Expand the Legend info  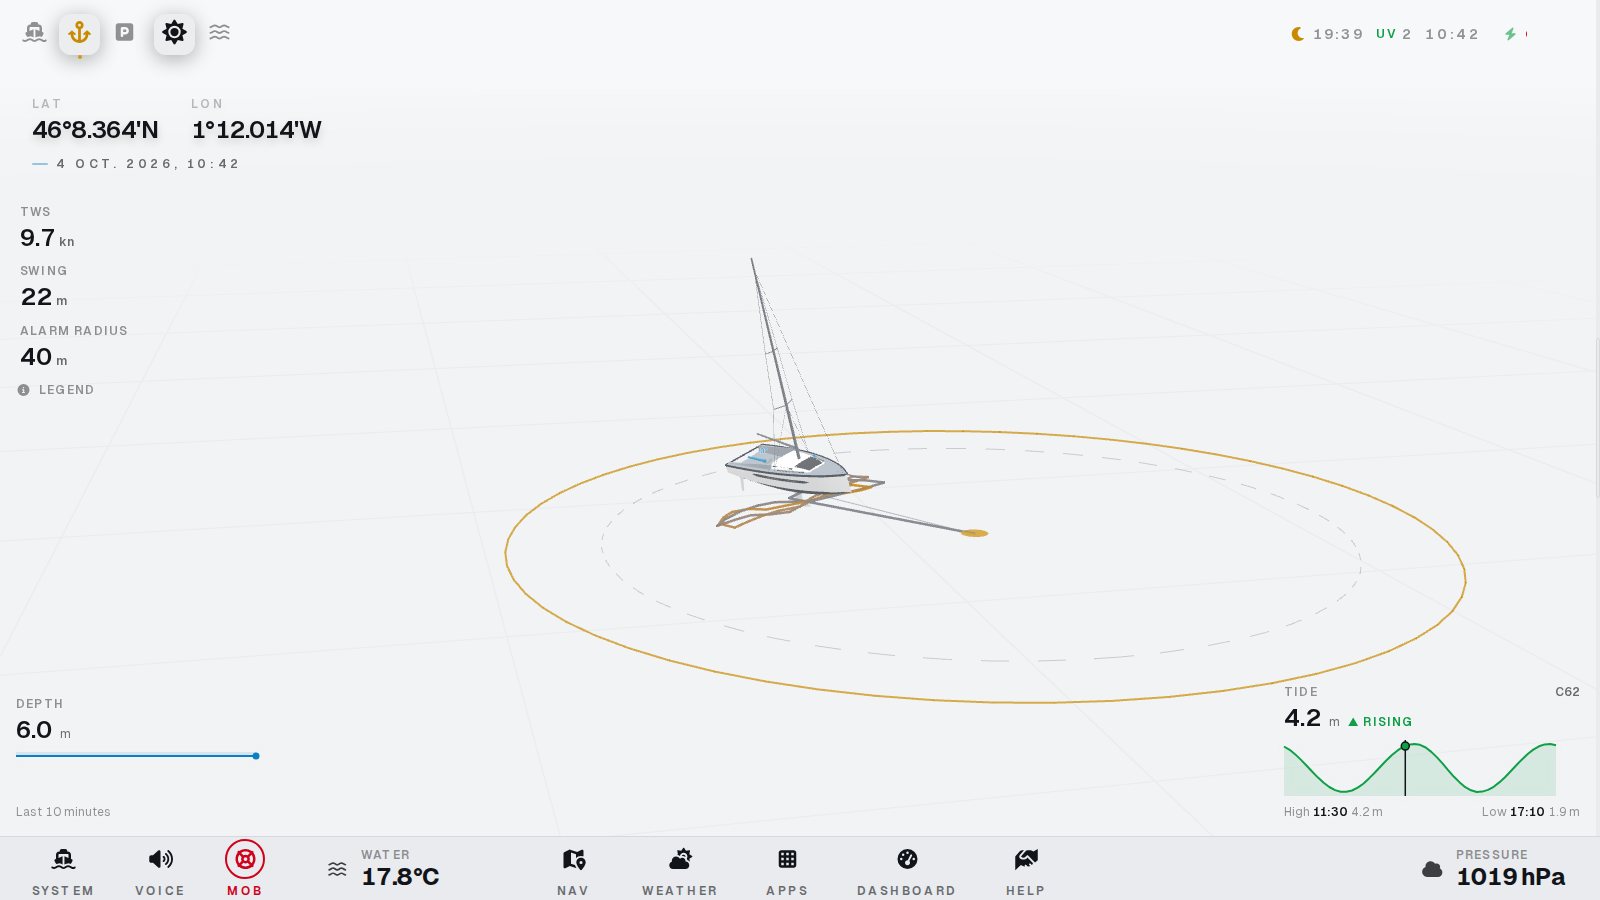(56, 390)
